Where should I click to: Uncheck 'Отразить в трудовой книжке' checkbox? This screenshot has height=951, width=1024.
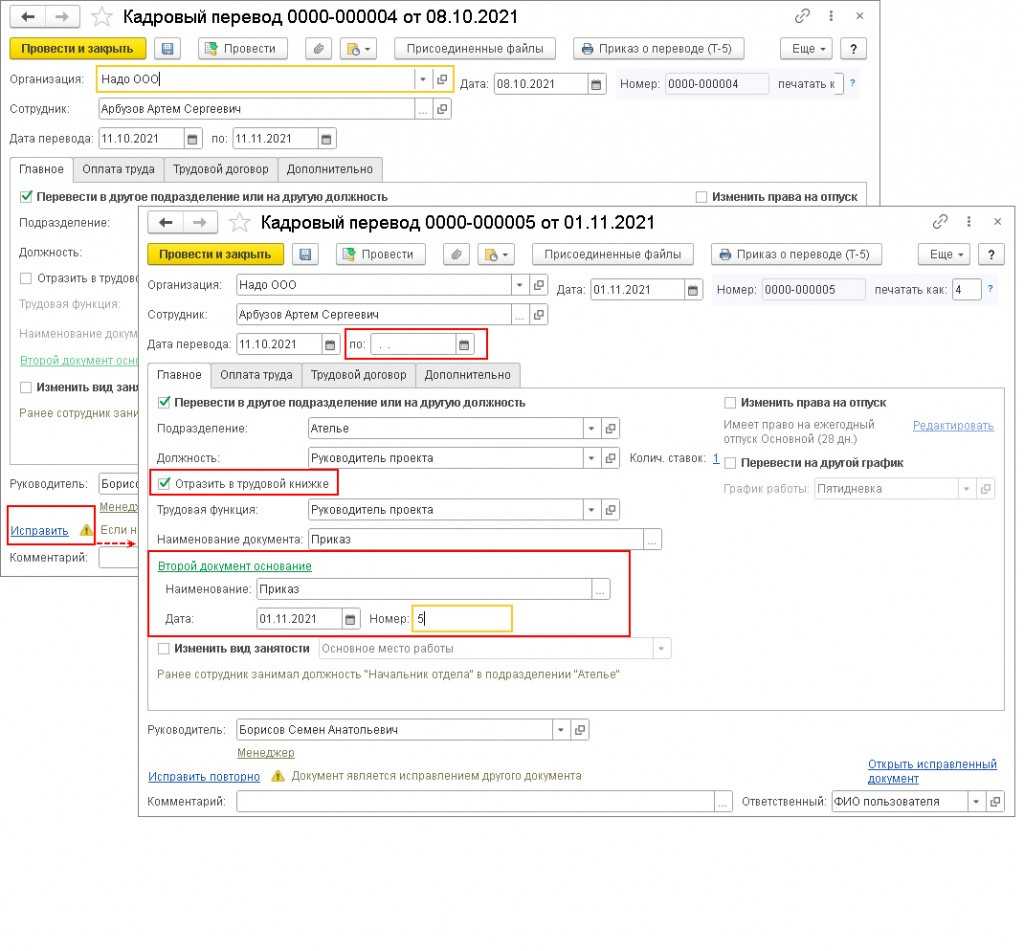point(165,484)
